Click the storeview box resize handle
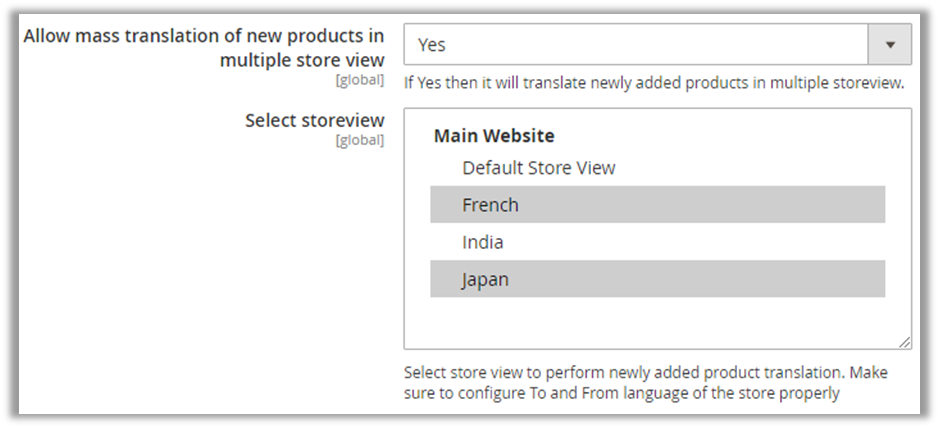 [x=904, y=341]
